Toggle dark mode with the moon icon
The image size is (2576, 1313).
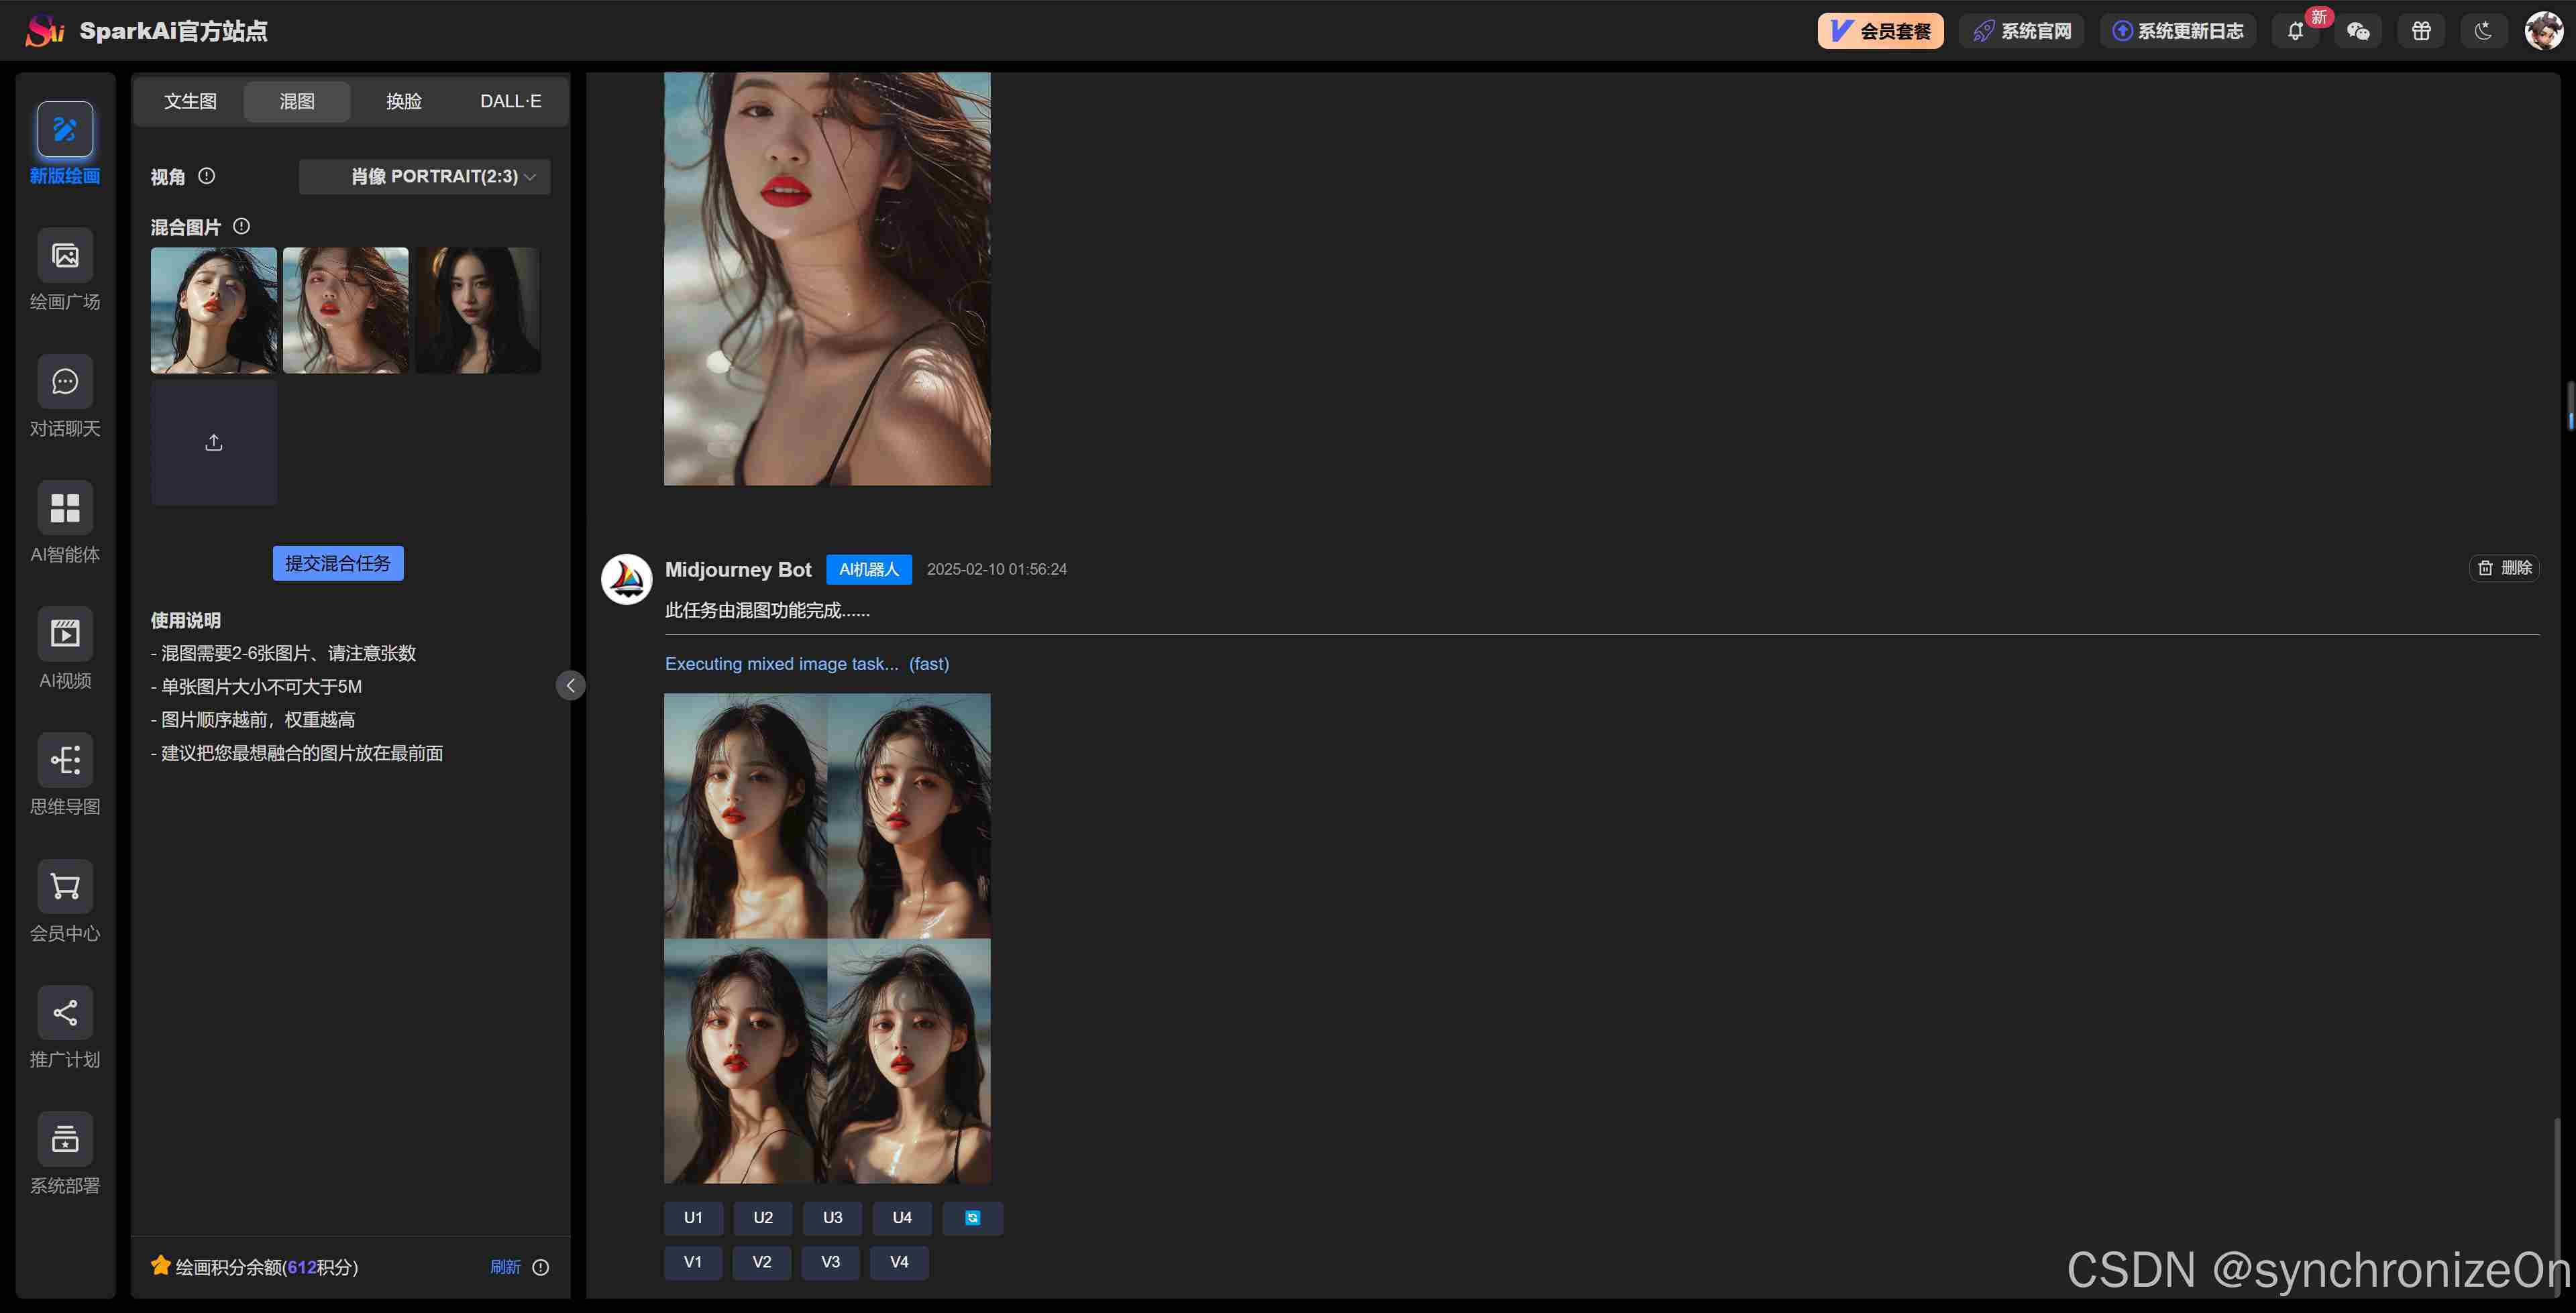click(2483, 31)
